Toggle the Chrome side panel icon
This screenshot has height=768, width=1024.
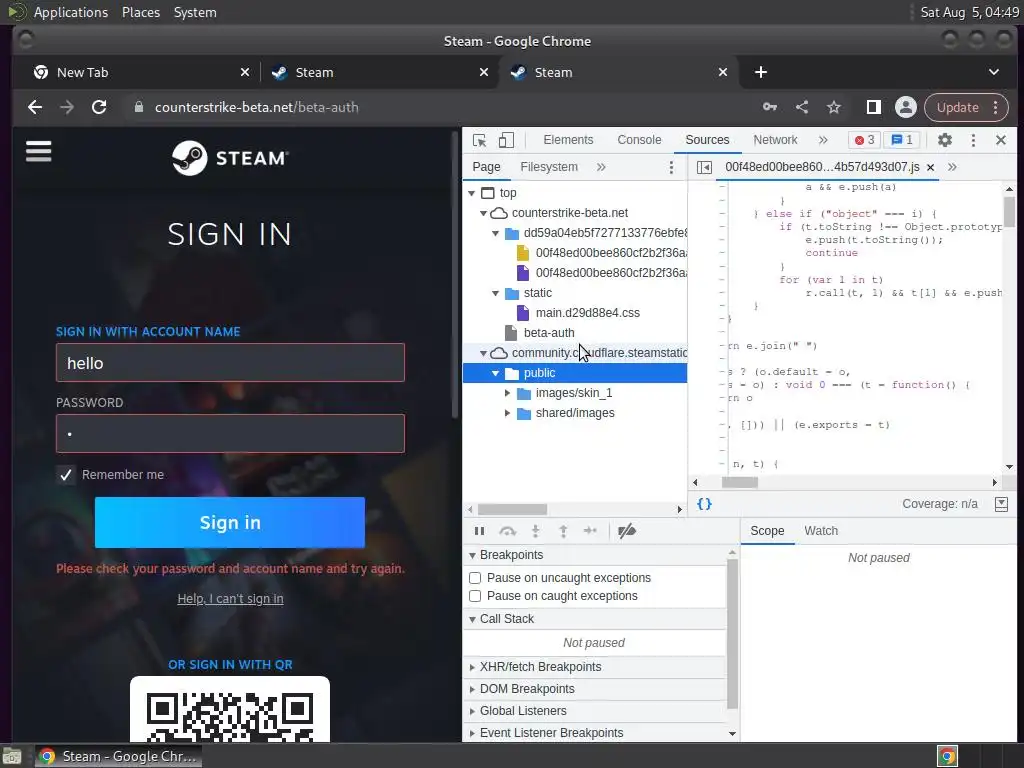873,107
